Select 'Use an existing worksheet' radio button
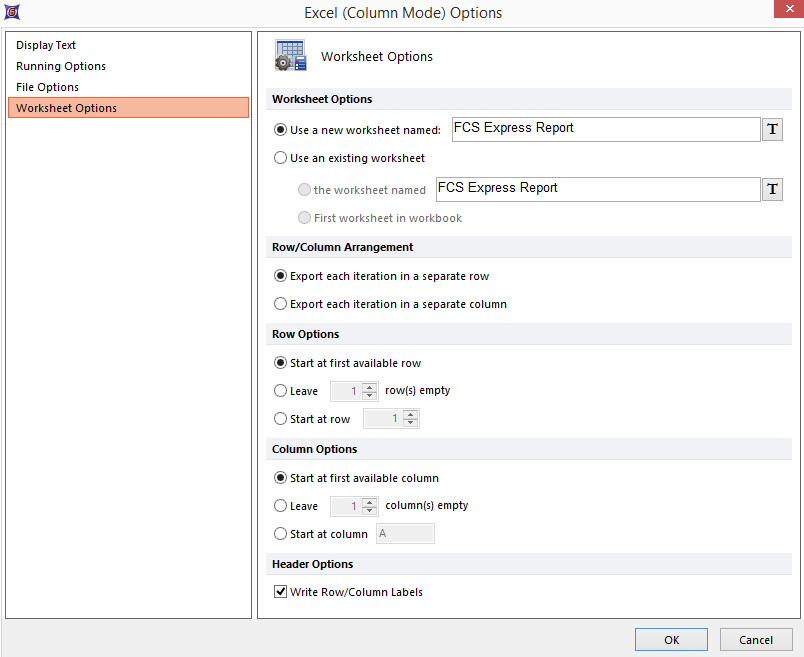This screenshot has width=804, height=657. point(281,158)
